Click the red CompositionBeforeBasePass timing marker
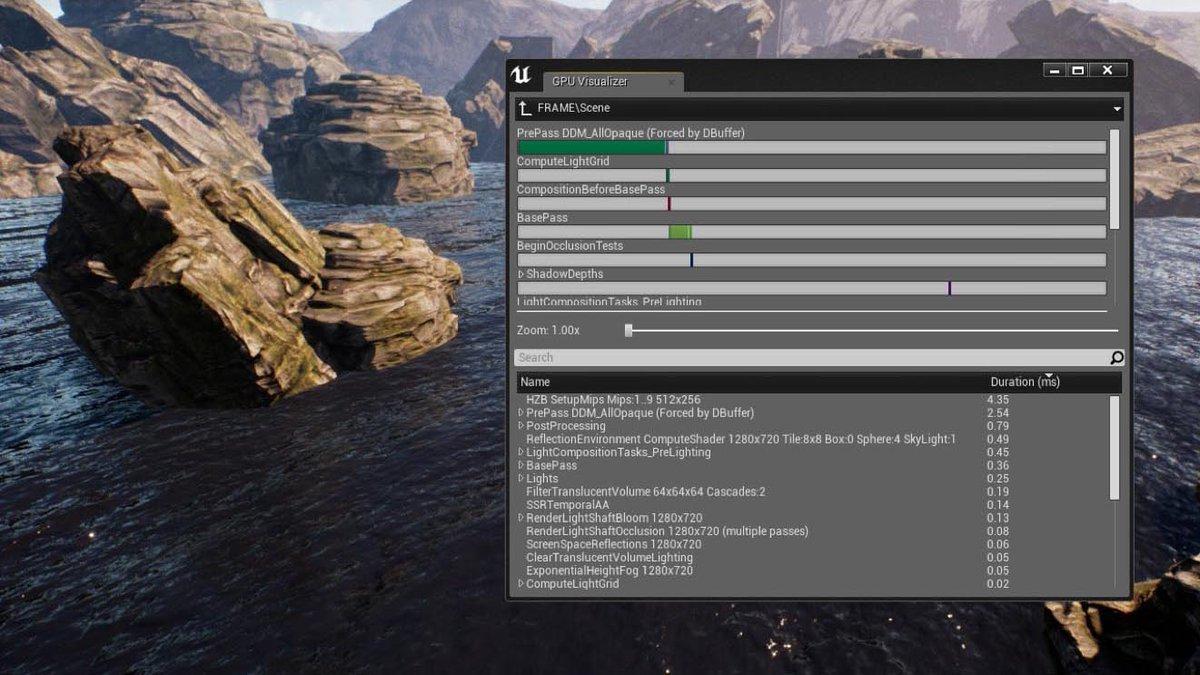This screenshot has height=675, width=1200. pos(669,204)
